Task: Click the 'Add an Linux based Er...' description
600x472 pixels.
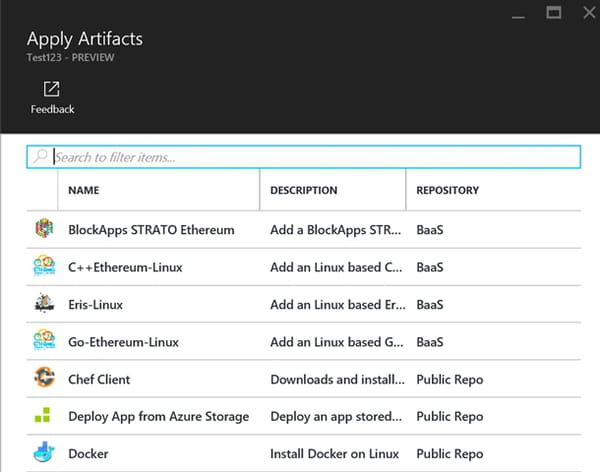Action: 338,305
